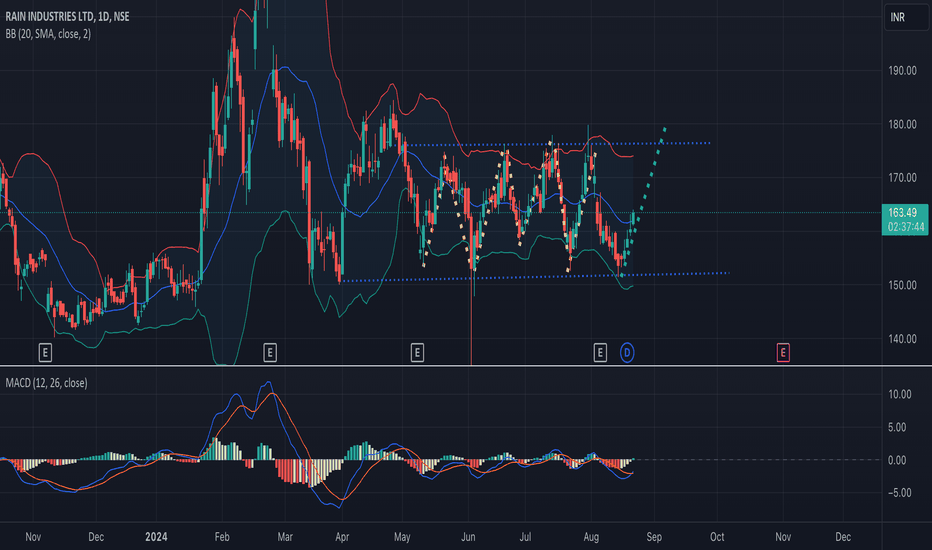Click the Jul label on time axis

(525, 537)
